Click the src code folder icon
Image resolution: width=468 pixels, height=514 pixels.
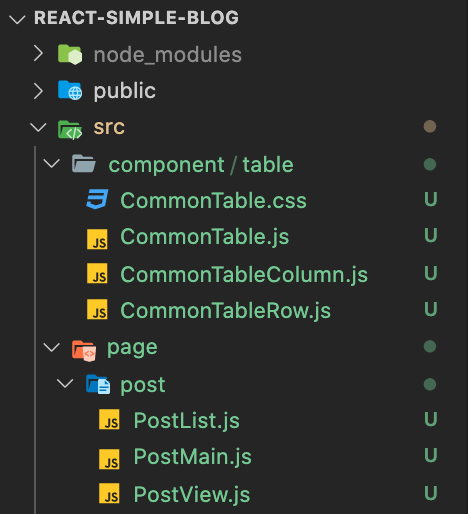(70, 129)
